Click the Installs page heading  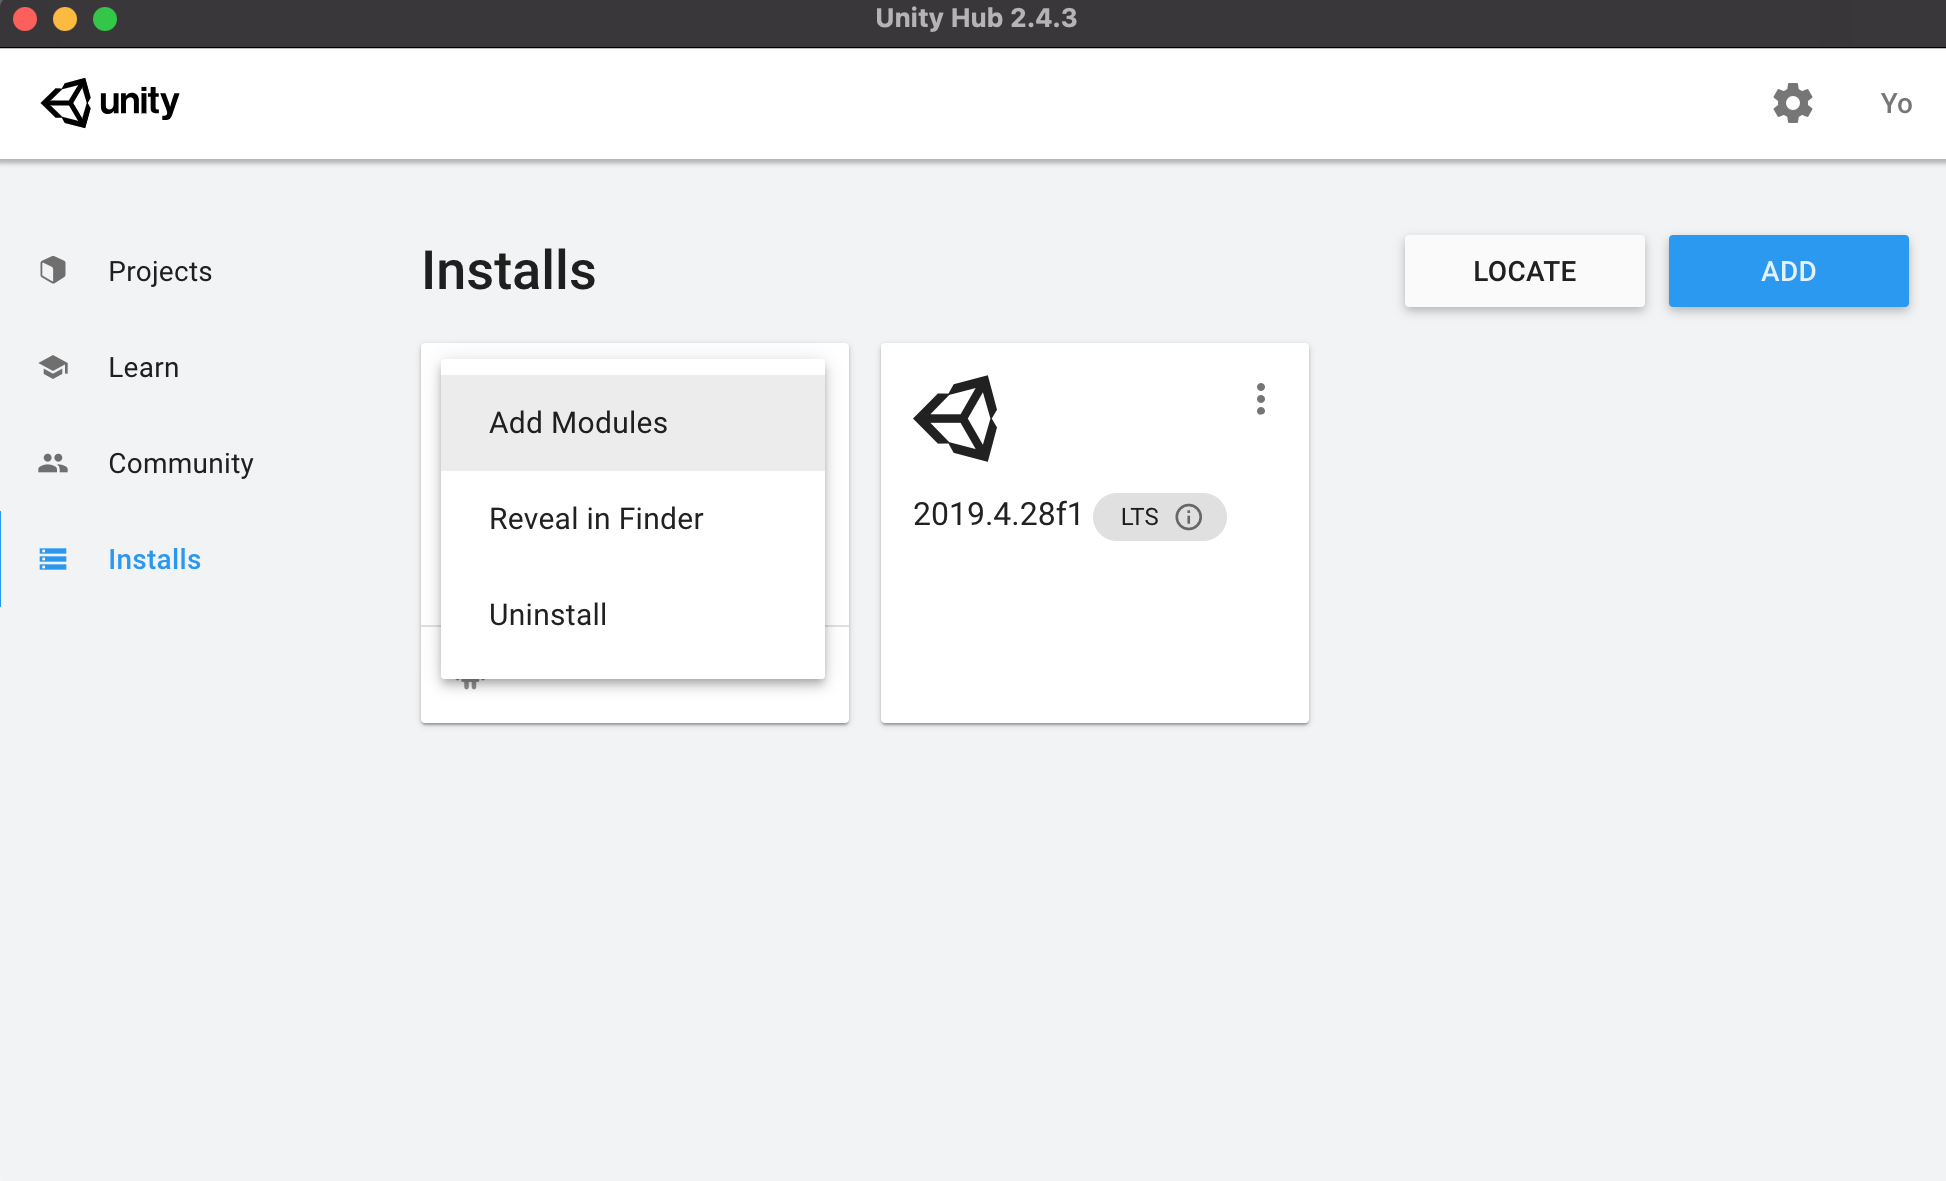pyautogui.click(x=508, y=270)
